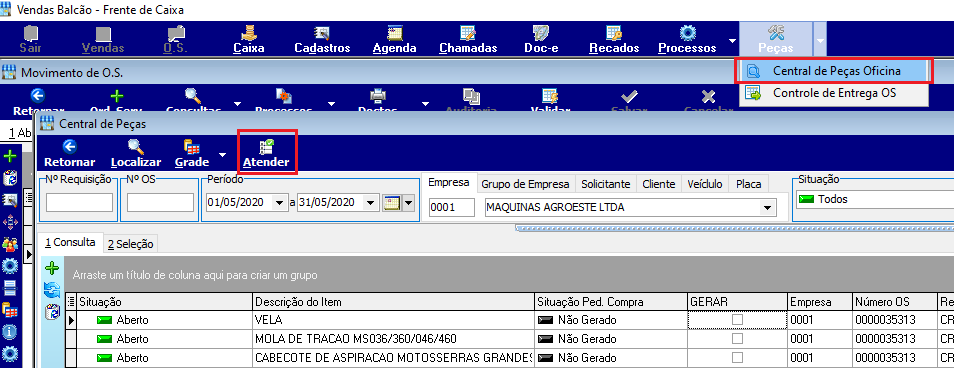Click the recycle bin icon beside the grid
Viewport: 954px width, 368px height.
coord(52,312)
